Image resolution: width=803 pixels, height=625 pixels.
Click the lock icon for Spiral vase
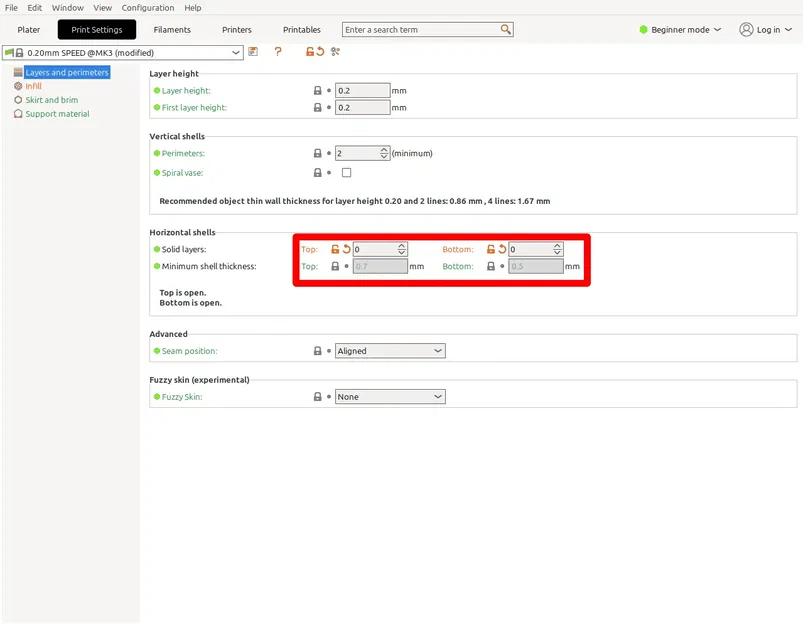(318, 173)
